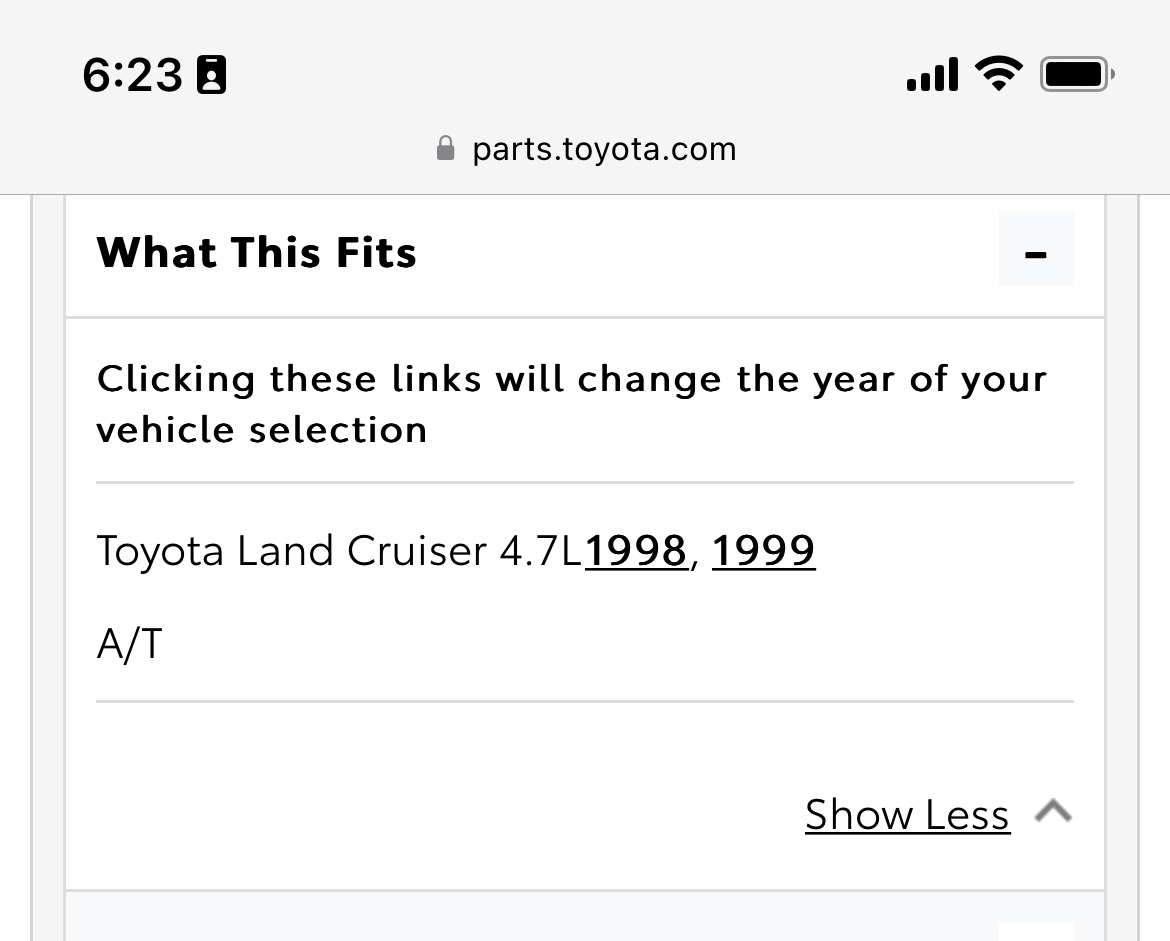
Task: Collapse the What This Fits section
Action: 1036,248
